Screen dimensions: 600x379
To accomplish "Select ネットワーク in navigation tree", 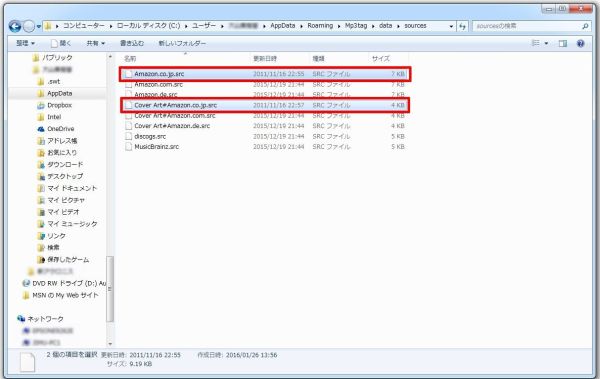I will click(x=46, y=319).
